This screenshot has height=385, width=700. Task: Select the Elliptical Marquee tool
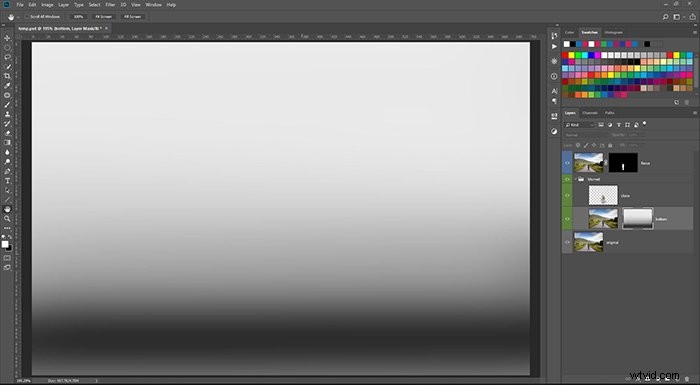pyautogui.click(x=7, y=47)
